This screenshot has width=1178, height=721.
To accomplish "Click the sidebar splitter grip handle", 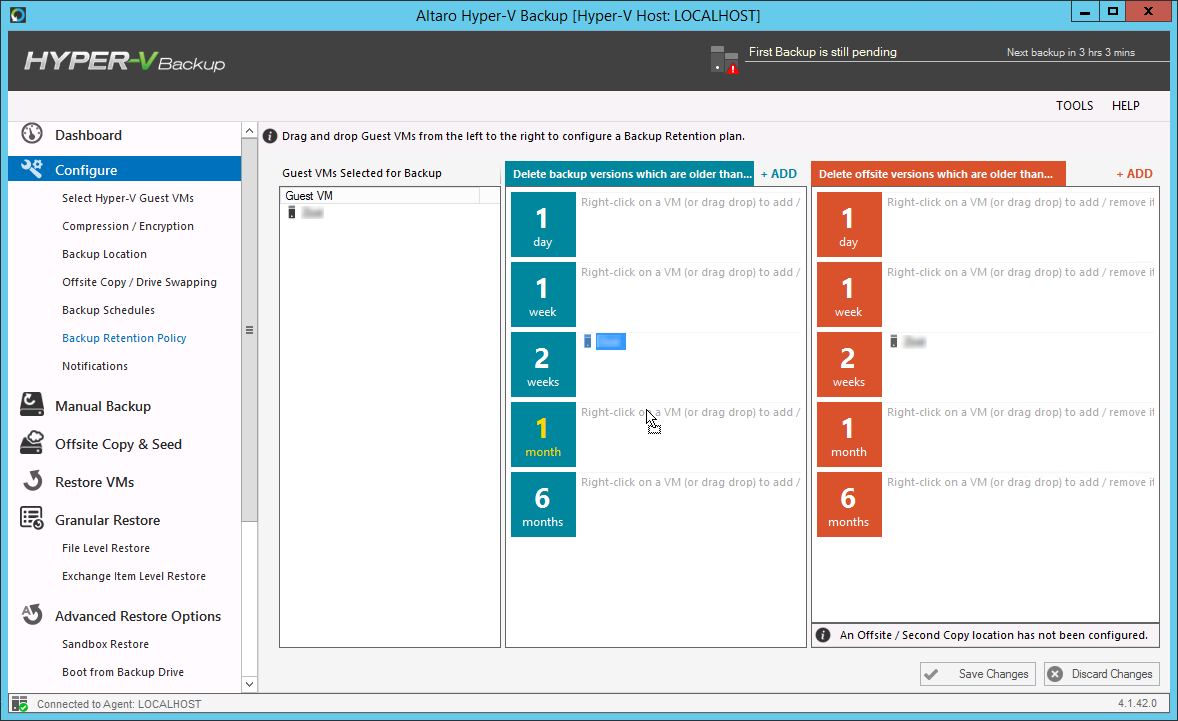I will 249,330.
